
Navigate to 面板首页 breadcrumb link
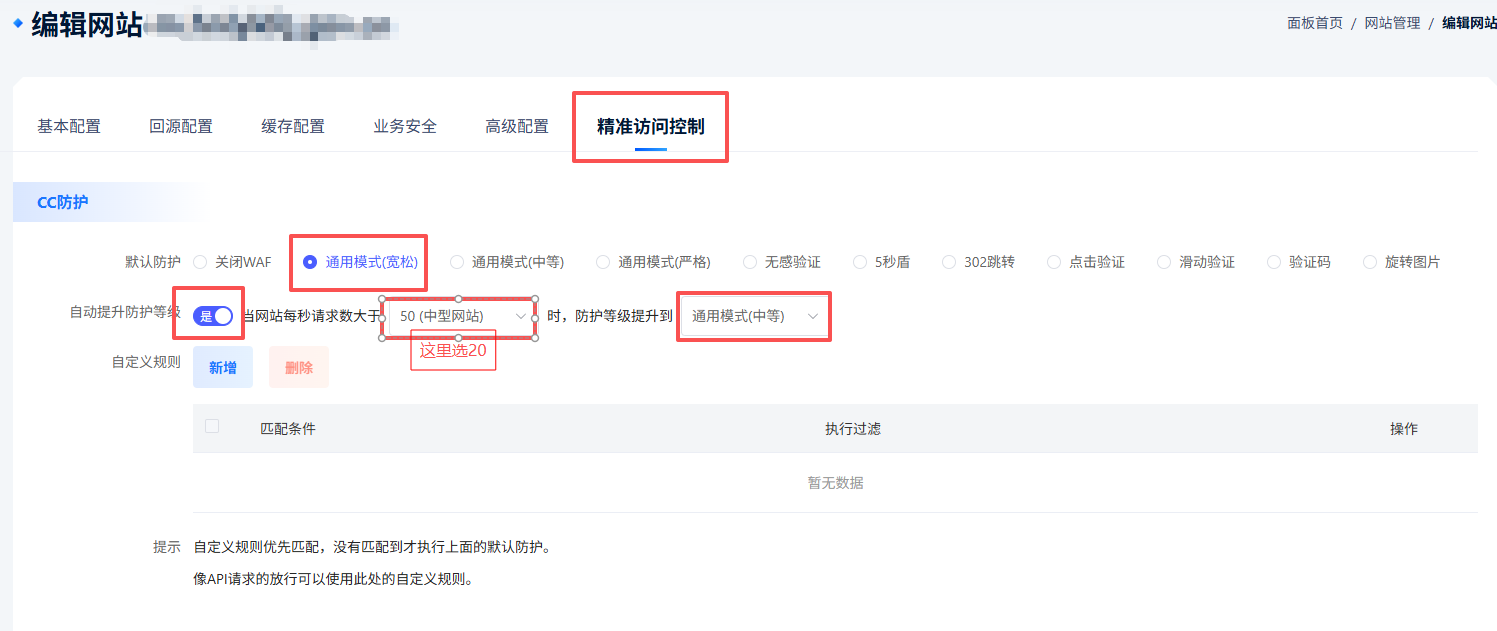click(x=1315, y=23)
